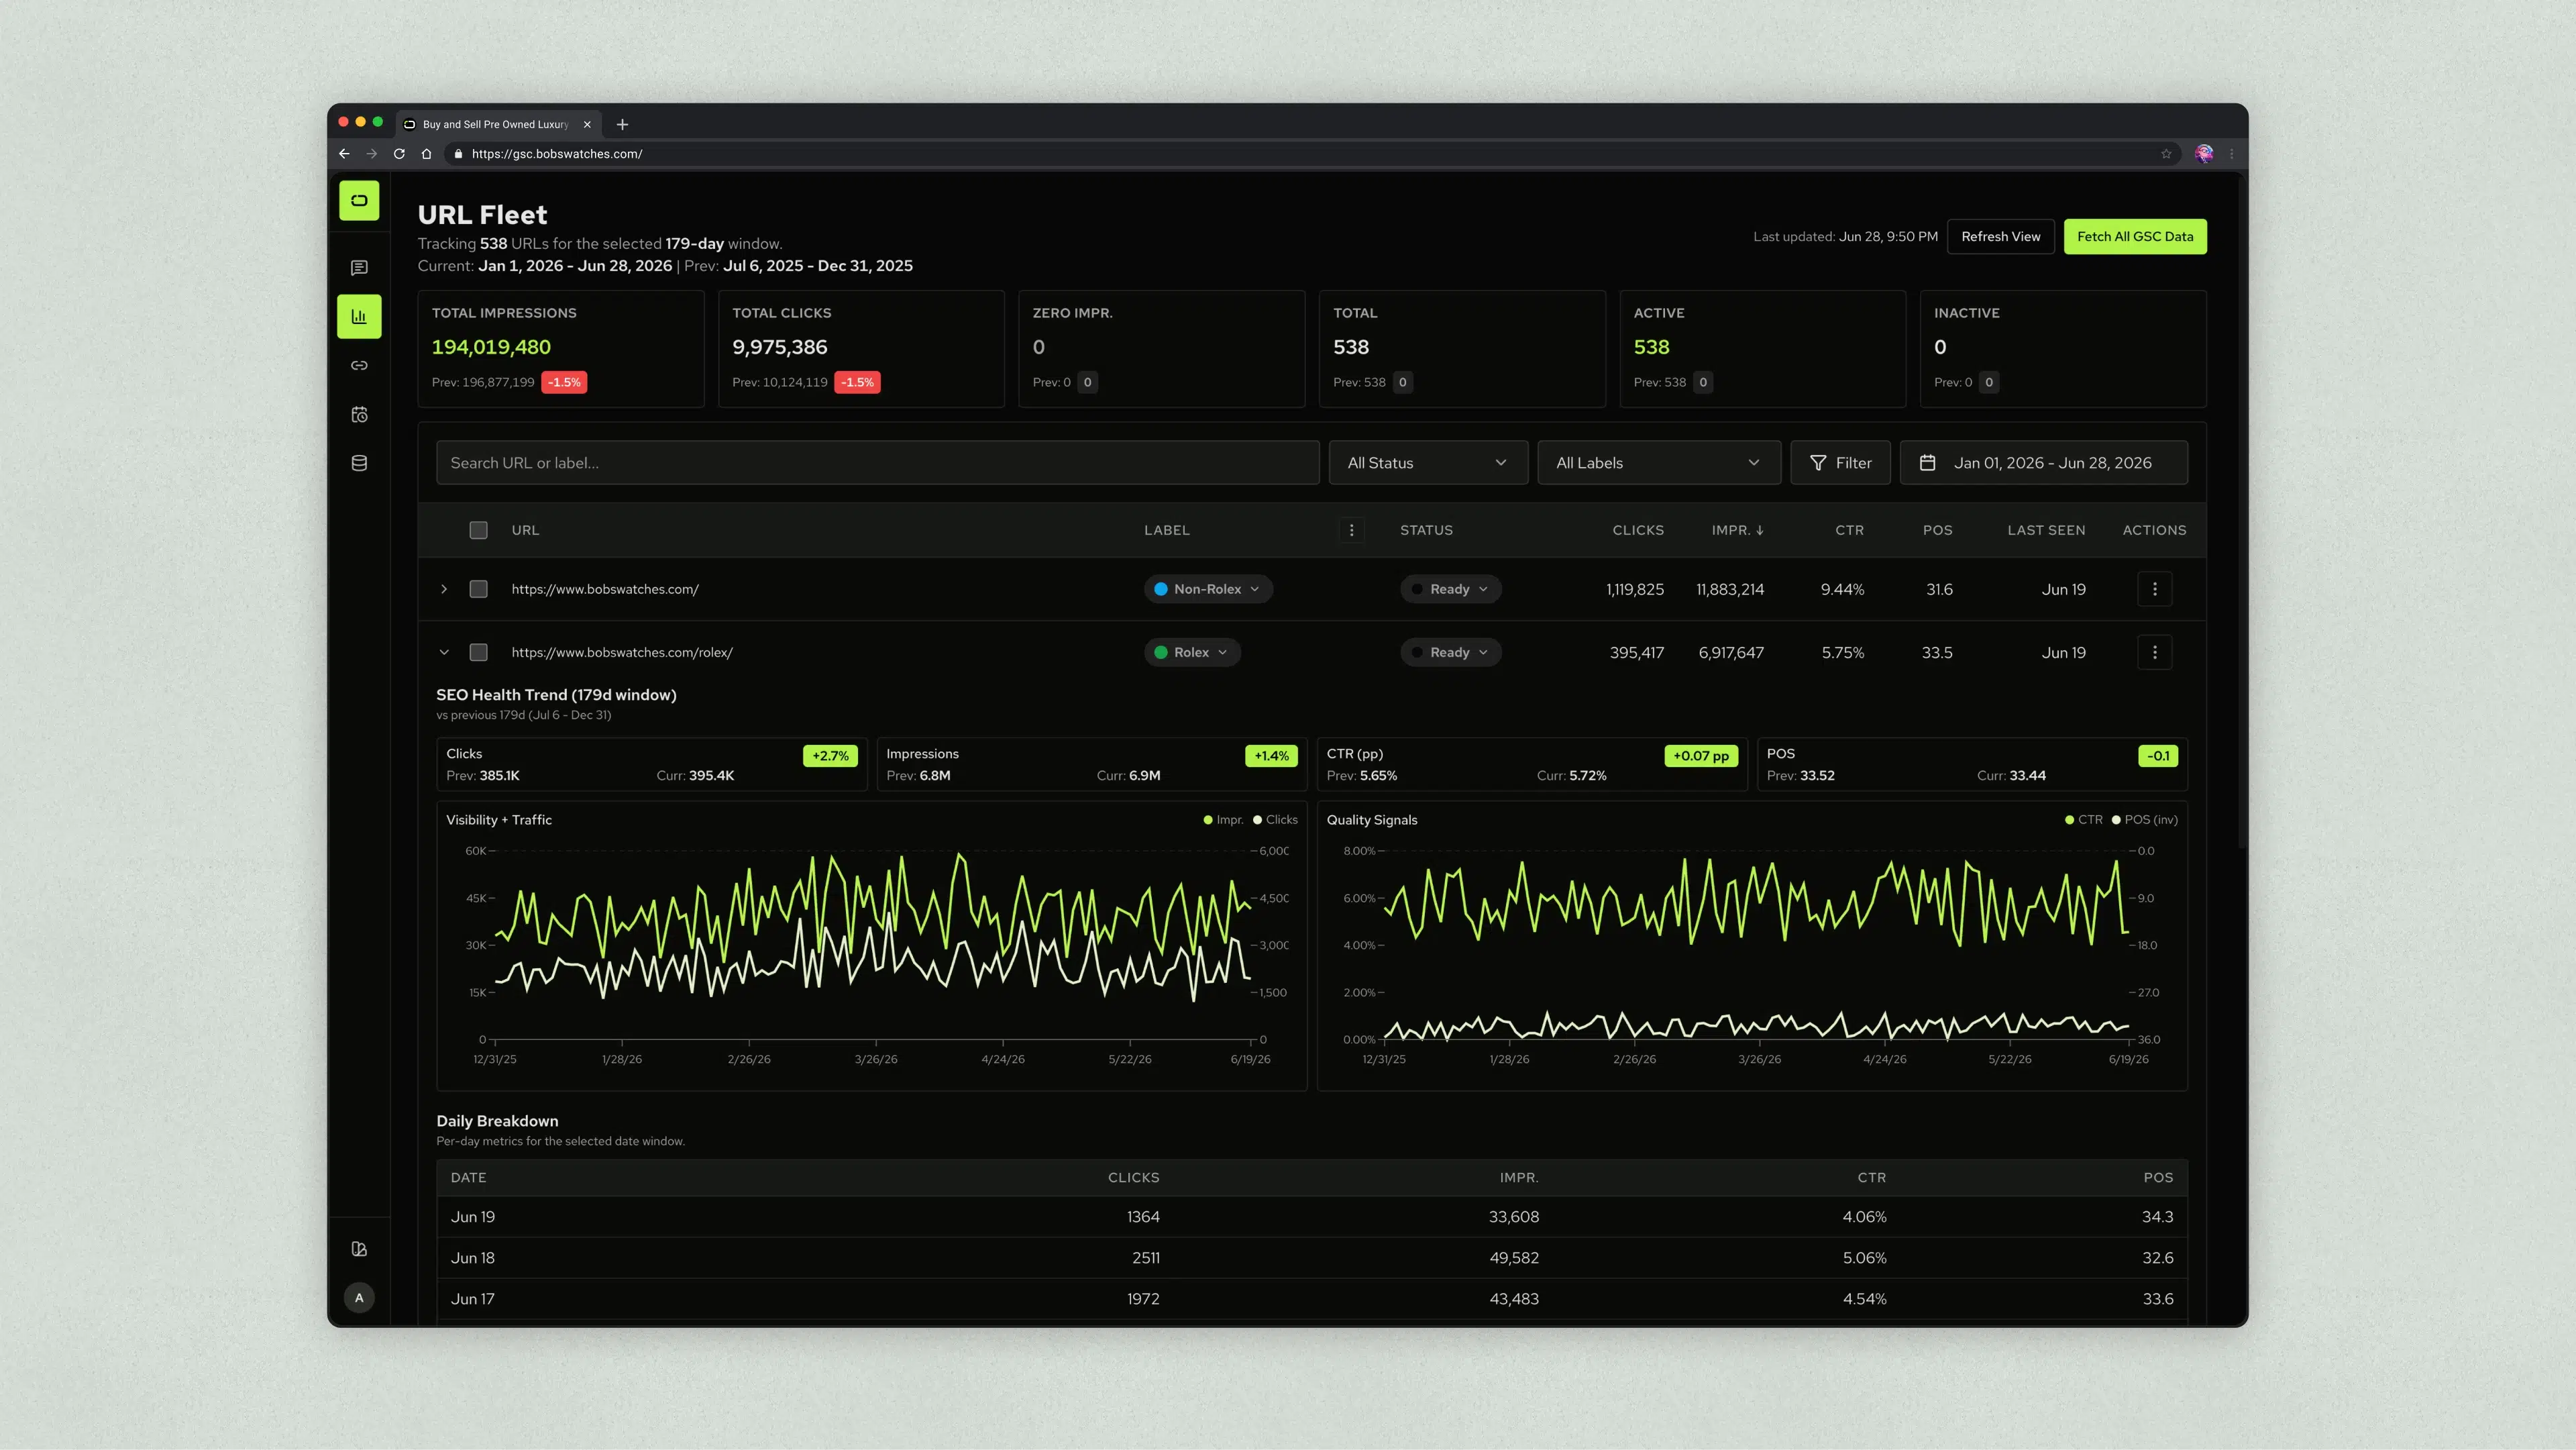Click the green app logo icon in the sidebar
This screenshot has width=2576, height=1450.
pos(359,200)
